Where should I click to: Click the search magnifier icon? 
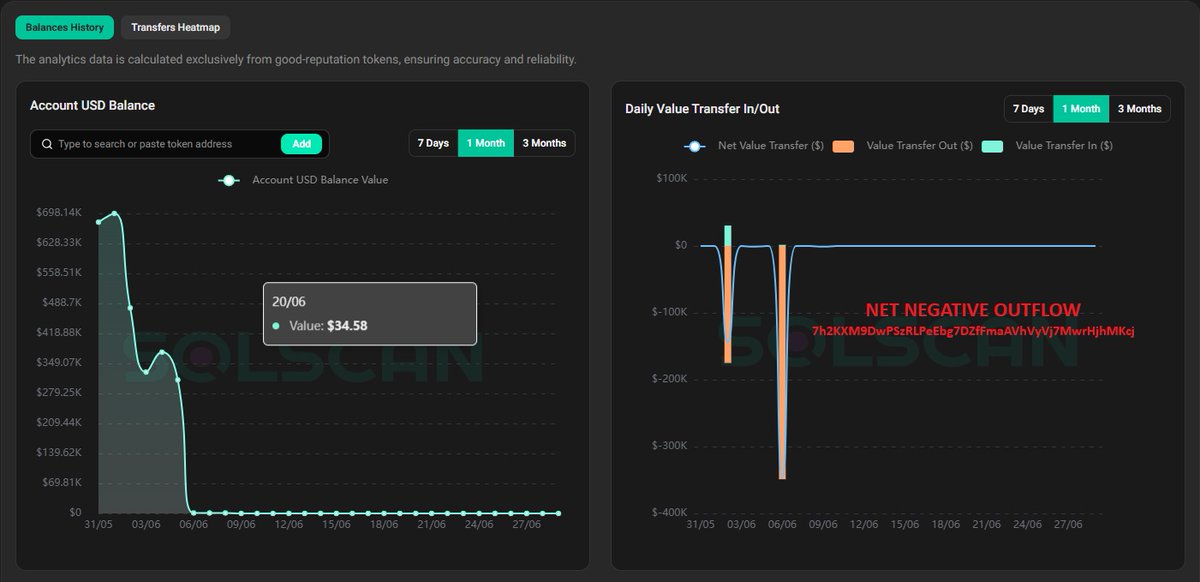pyautogui.click(x=46, y=144)
